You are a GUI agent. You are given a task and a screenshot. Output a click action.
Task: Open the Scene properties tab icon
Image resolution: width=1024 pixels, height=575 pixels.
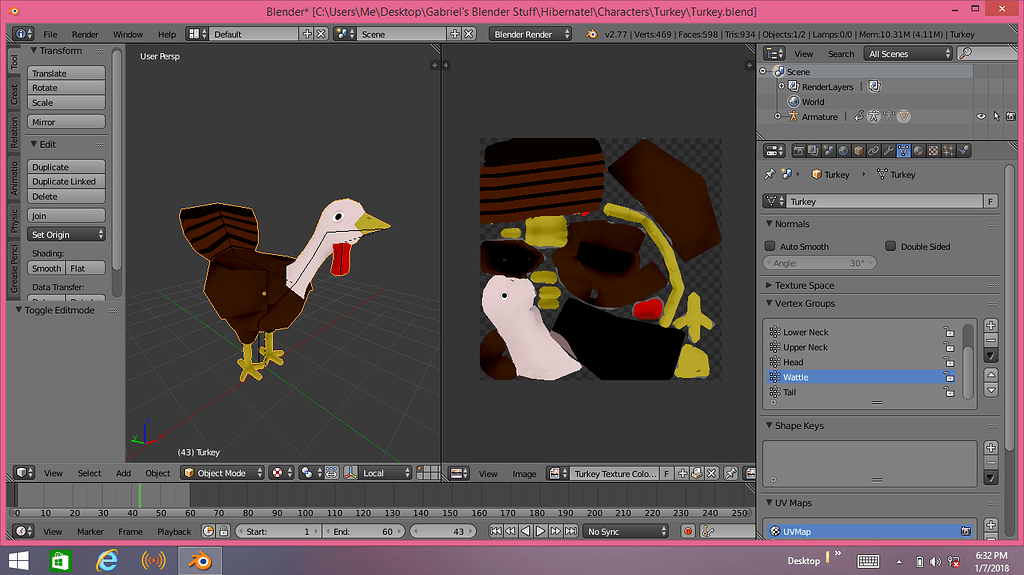click(x=828, y=151)
